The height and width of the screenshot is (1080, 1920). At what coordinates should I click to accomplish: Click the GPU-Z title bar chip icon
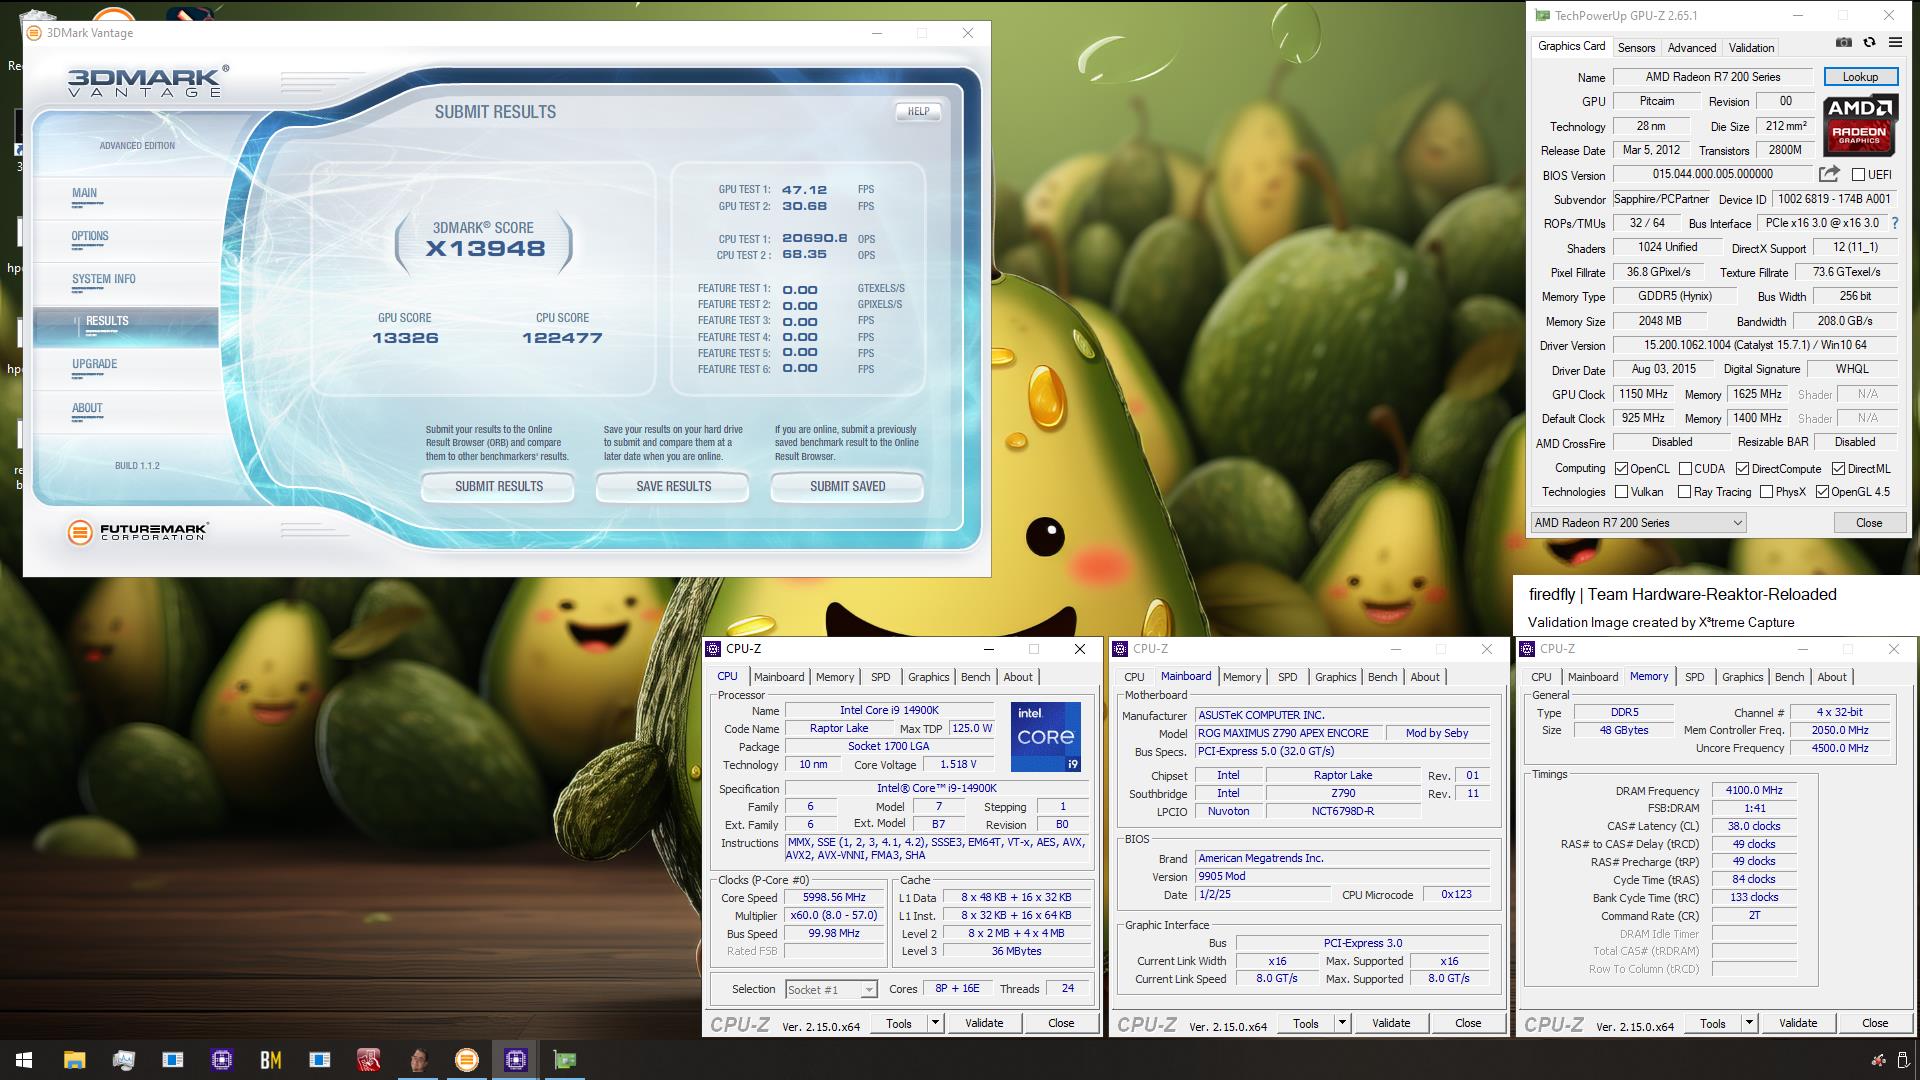pyautogui.click(x=1543, y=16)
